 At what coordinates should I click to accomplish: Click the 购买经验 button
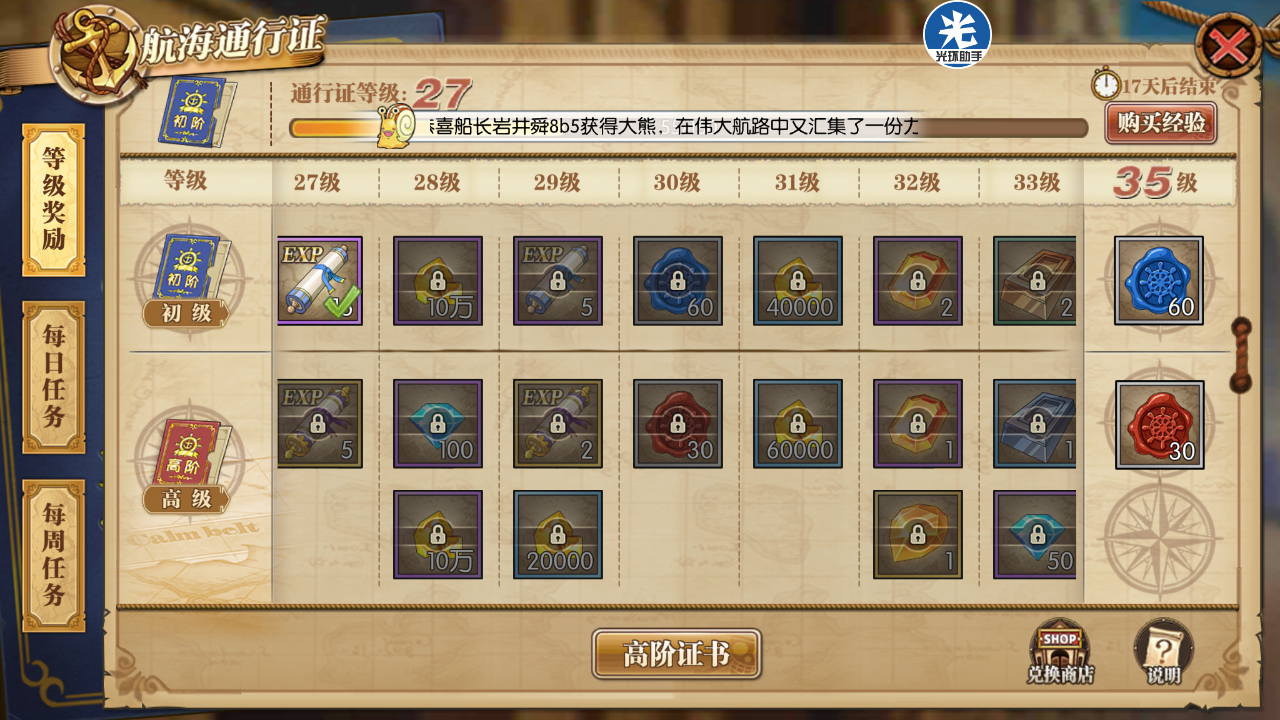click(1161, 123)
